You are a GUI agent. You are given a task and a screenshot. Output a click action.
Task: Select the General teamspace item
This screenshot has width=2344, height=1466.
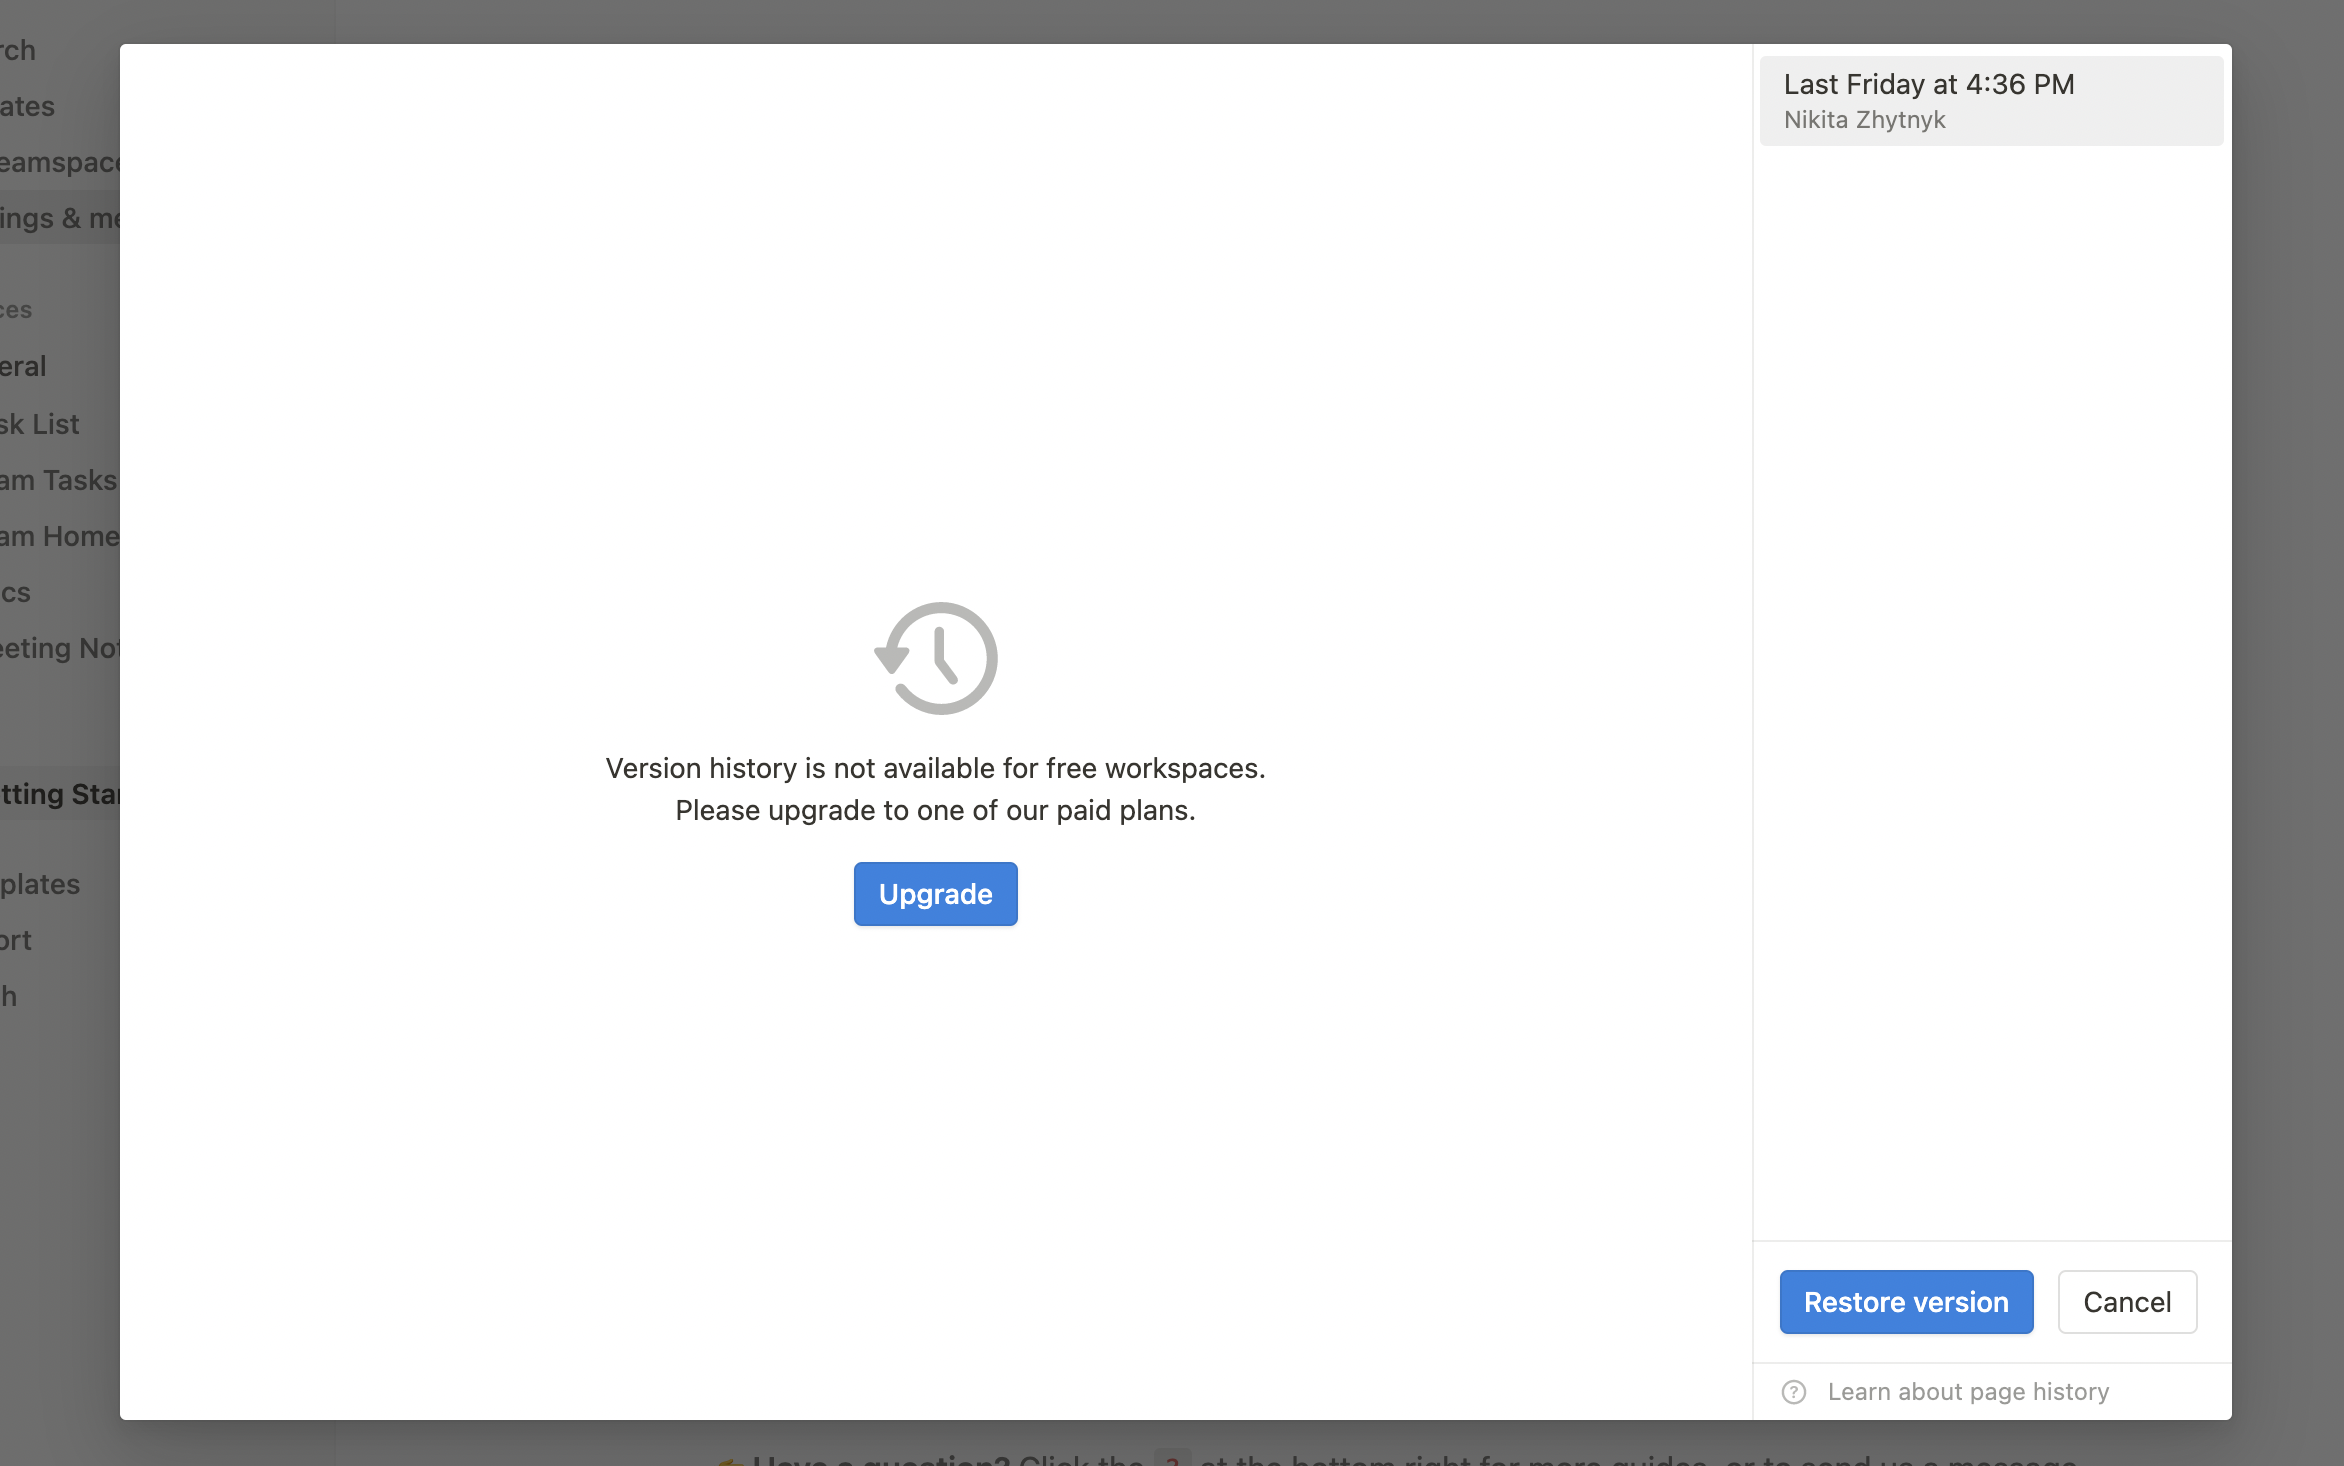24,366
